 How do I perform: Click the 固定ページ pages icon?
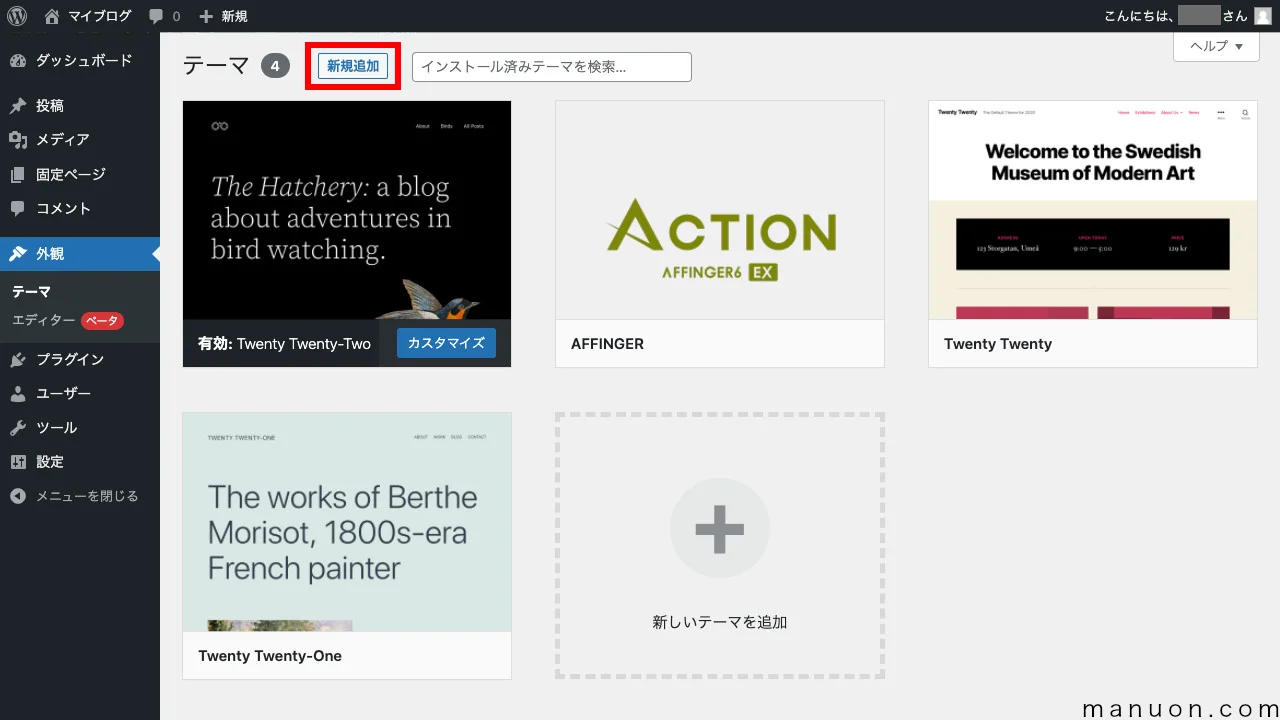tap(18, 175)
